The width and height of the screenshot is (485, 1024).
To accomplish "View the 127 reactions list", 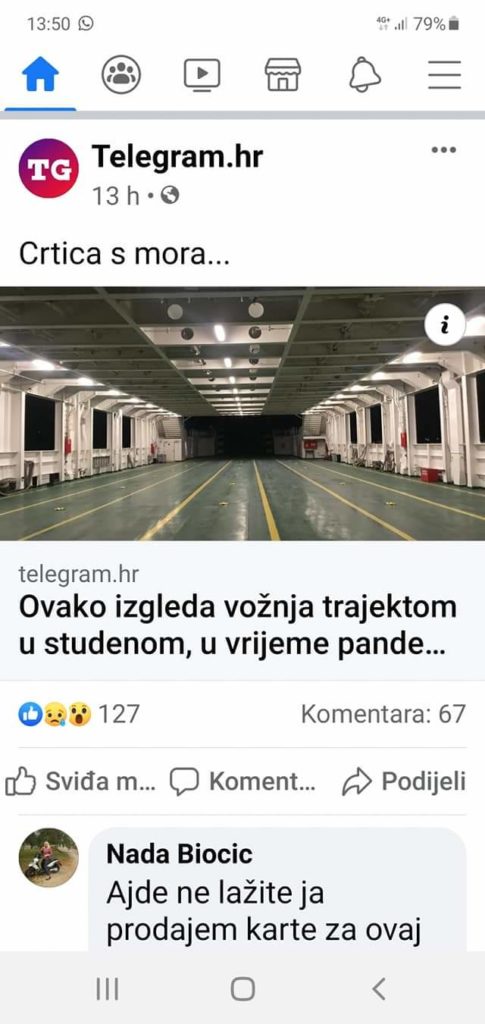I will 78,714.
